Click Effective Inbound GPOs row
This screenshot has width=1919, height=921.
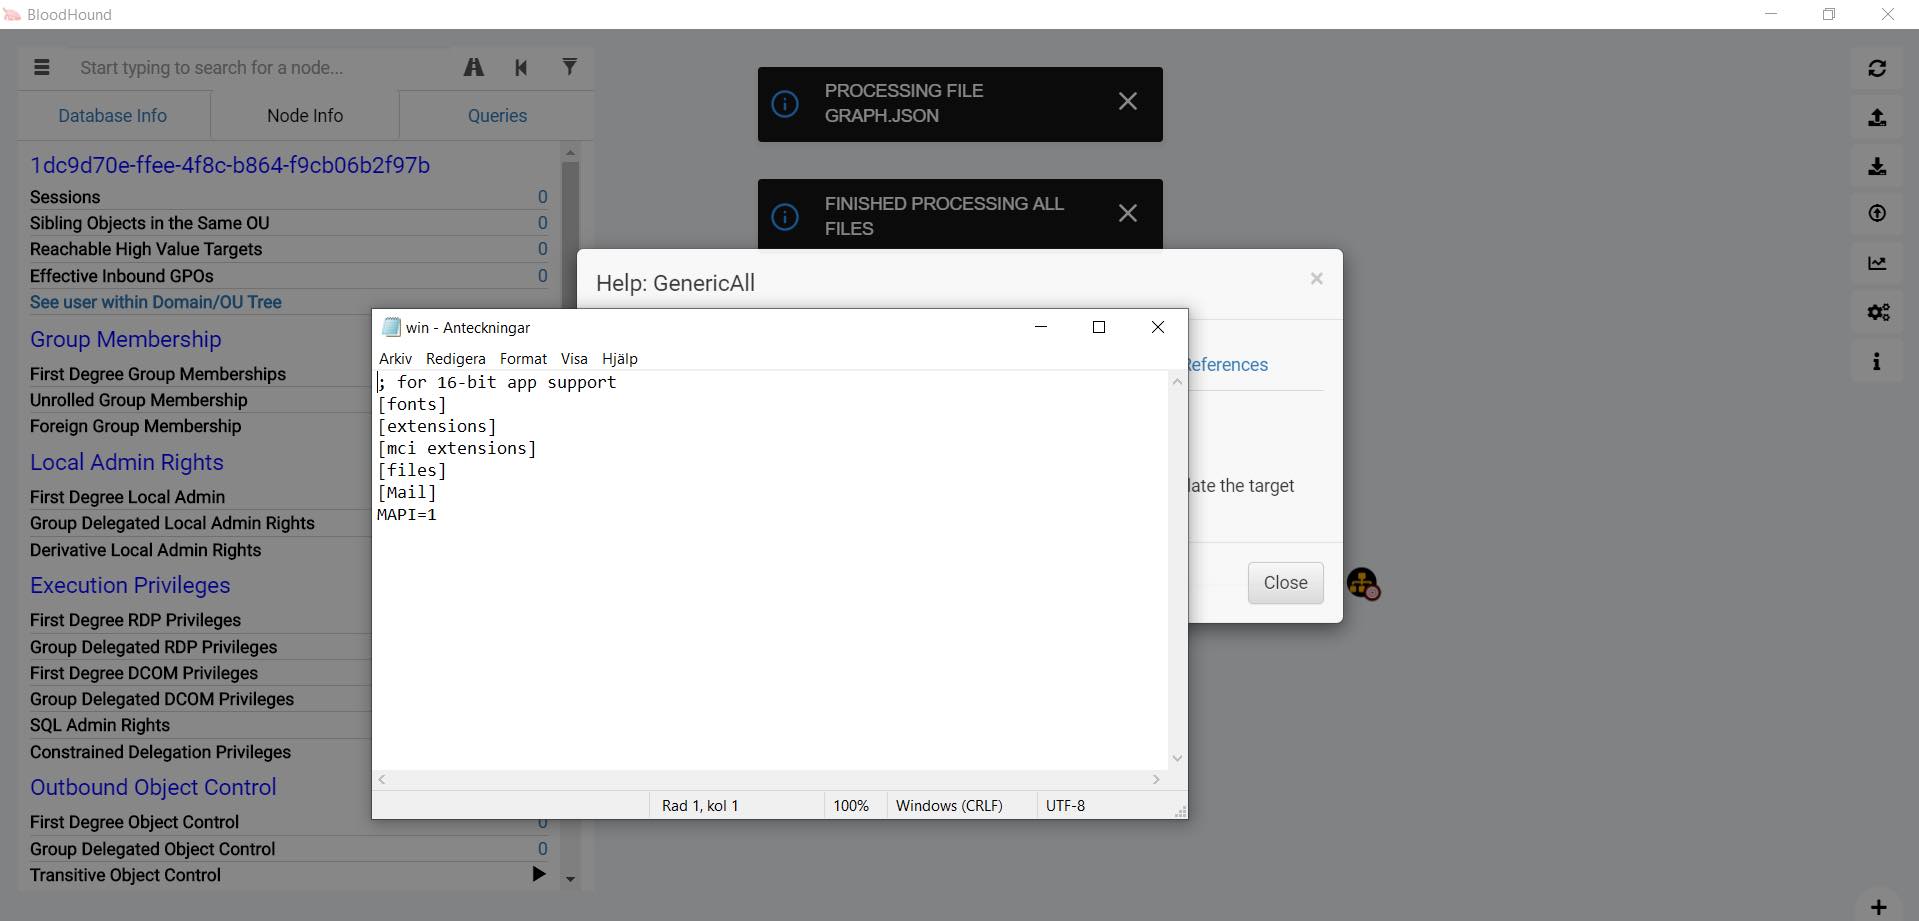(289, 276)
